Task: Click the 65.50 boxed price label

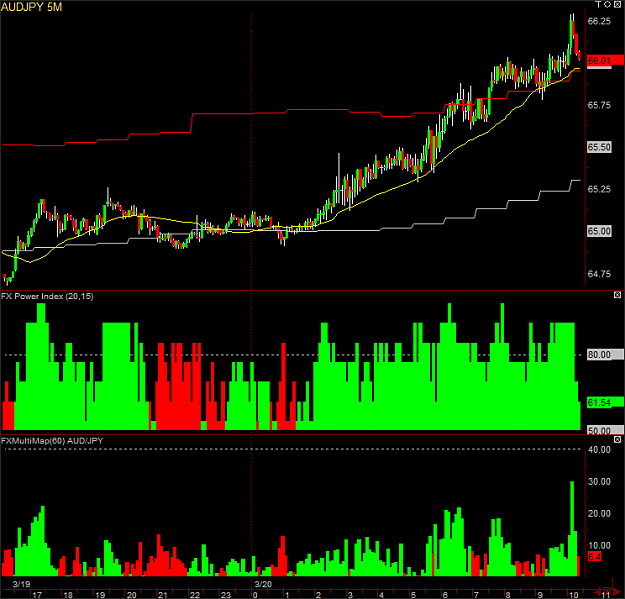Action: pos(599,147)
